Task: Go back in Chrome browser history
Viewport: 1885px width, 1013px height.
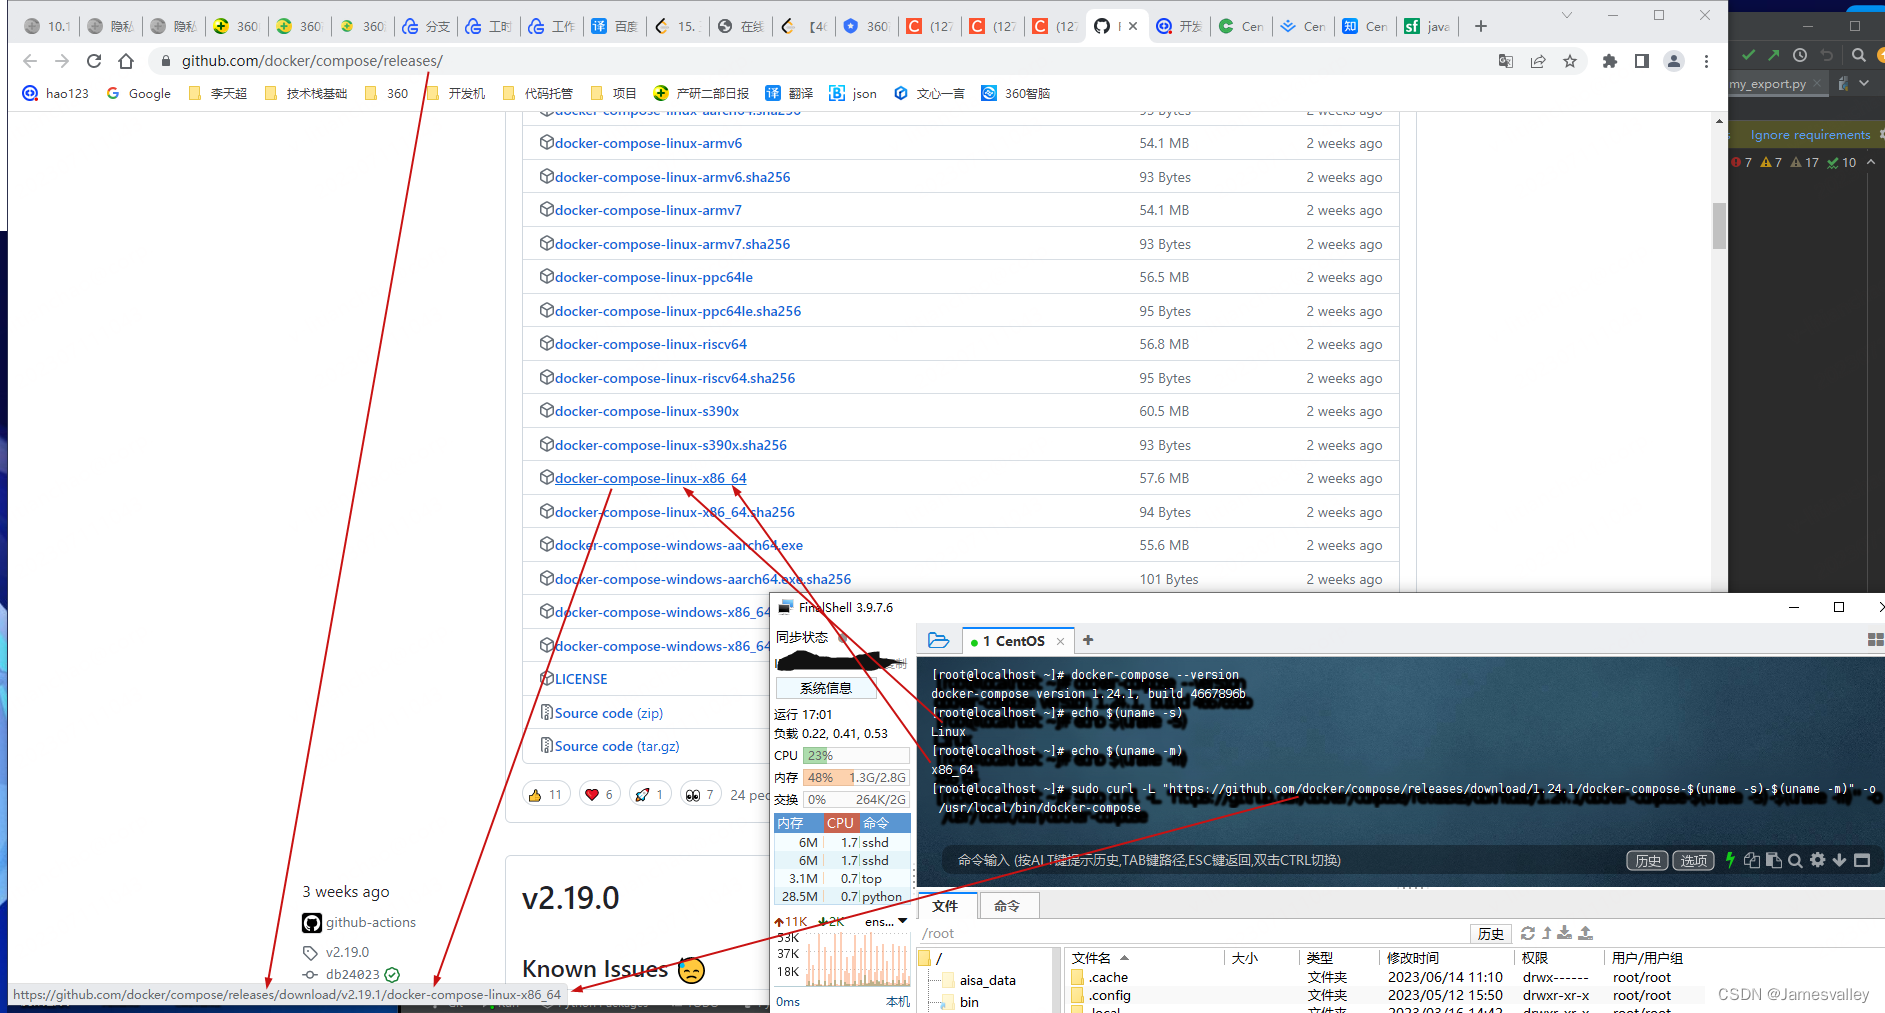Action: coord(30,61)
